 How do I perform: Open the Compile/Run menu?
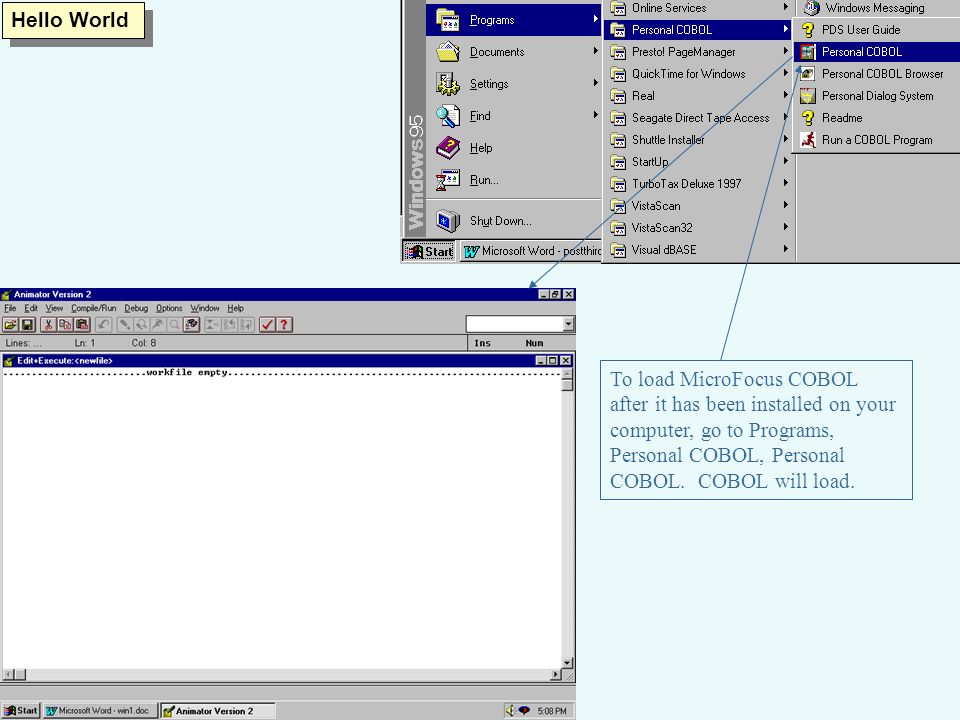[93, 308]
